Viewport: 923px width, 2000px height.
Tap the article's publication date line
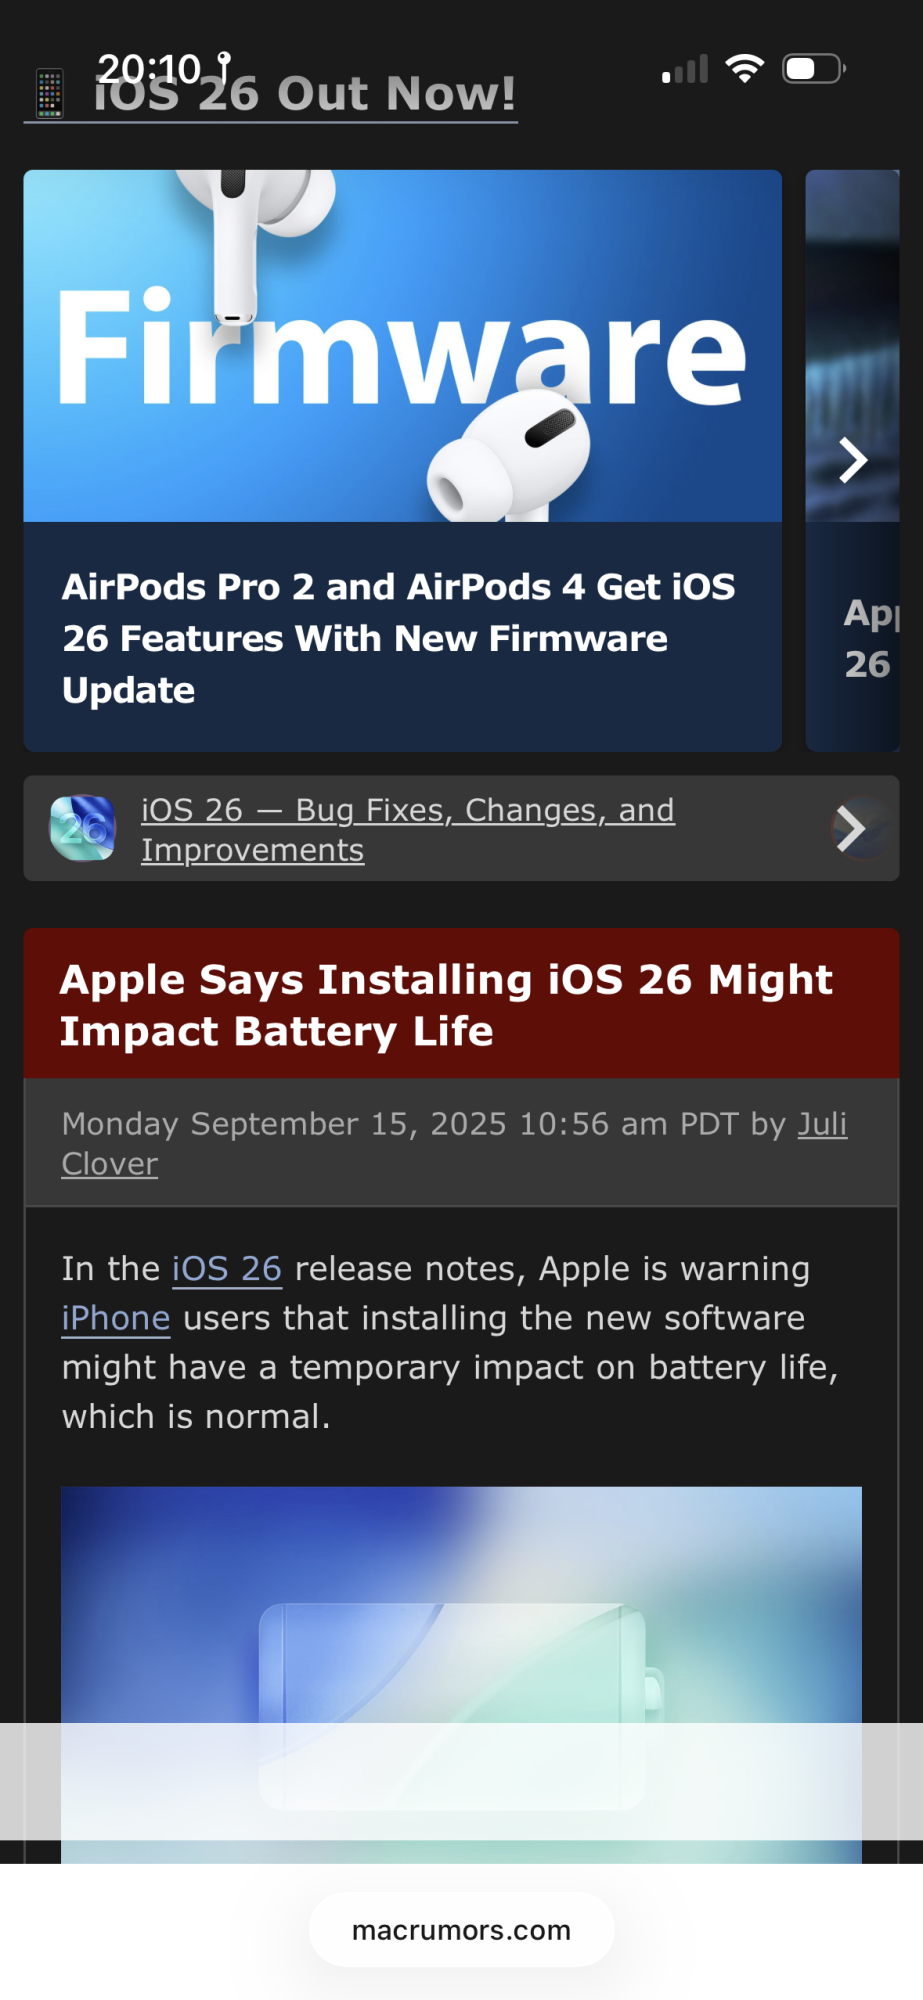click(400, 1124)
